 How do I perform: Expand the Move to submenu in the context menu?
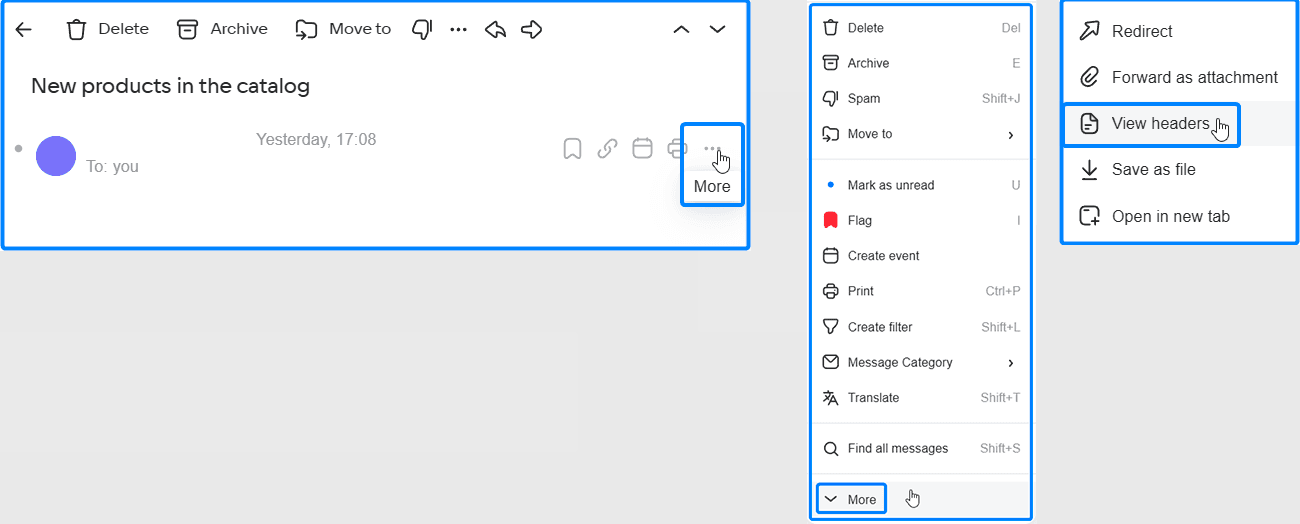(x=920, y=134)
